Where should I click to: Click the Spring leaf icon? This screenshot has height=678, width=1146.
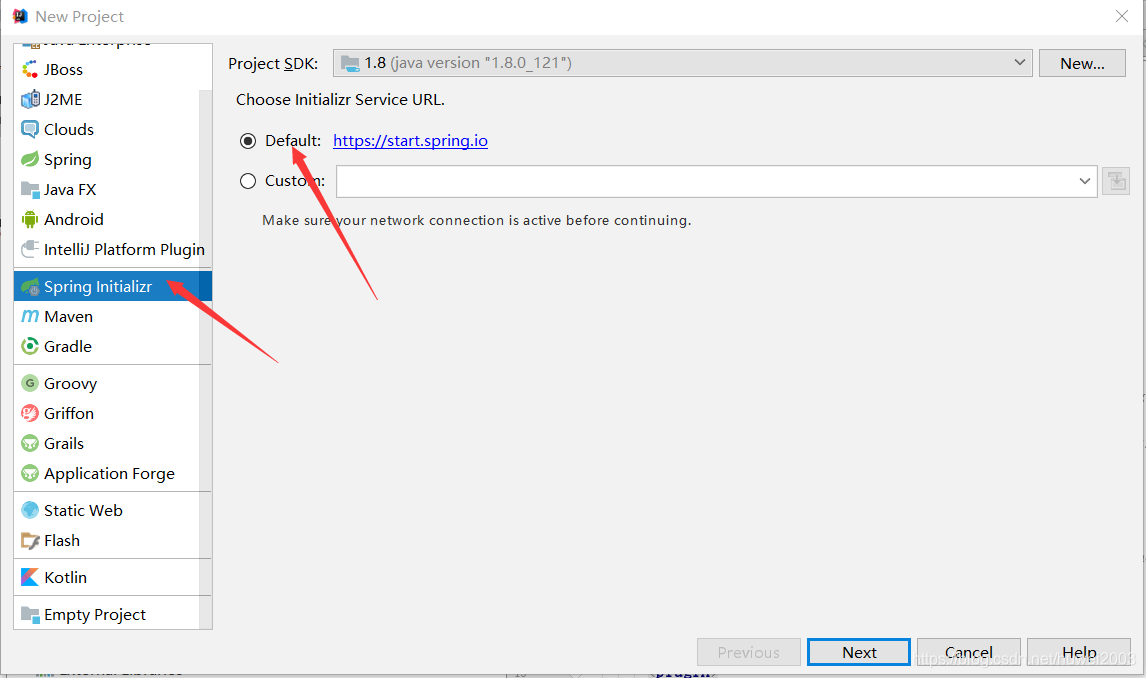coord(30,159)
